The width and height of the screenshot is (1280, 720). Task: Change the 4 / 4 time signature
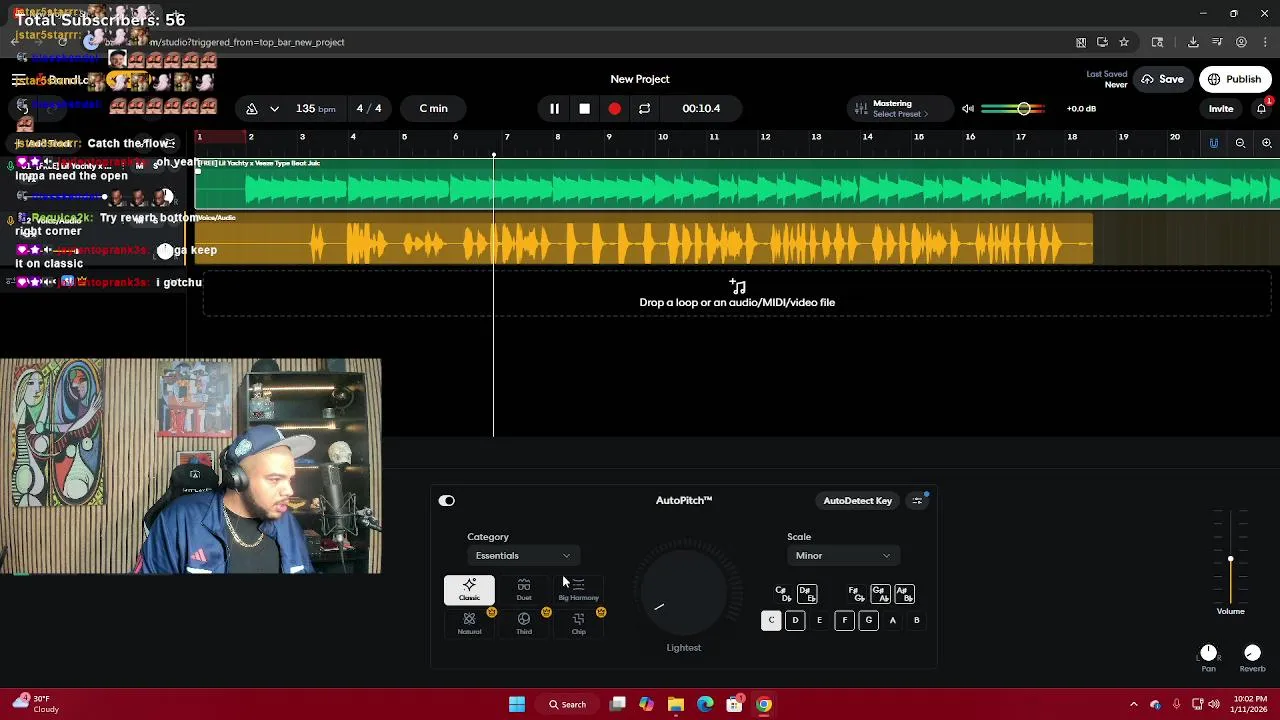pyautogui.click(x=369, y=108)
